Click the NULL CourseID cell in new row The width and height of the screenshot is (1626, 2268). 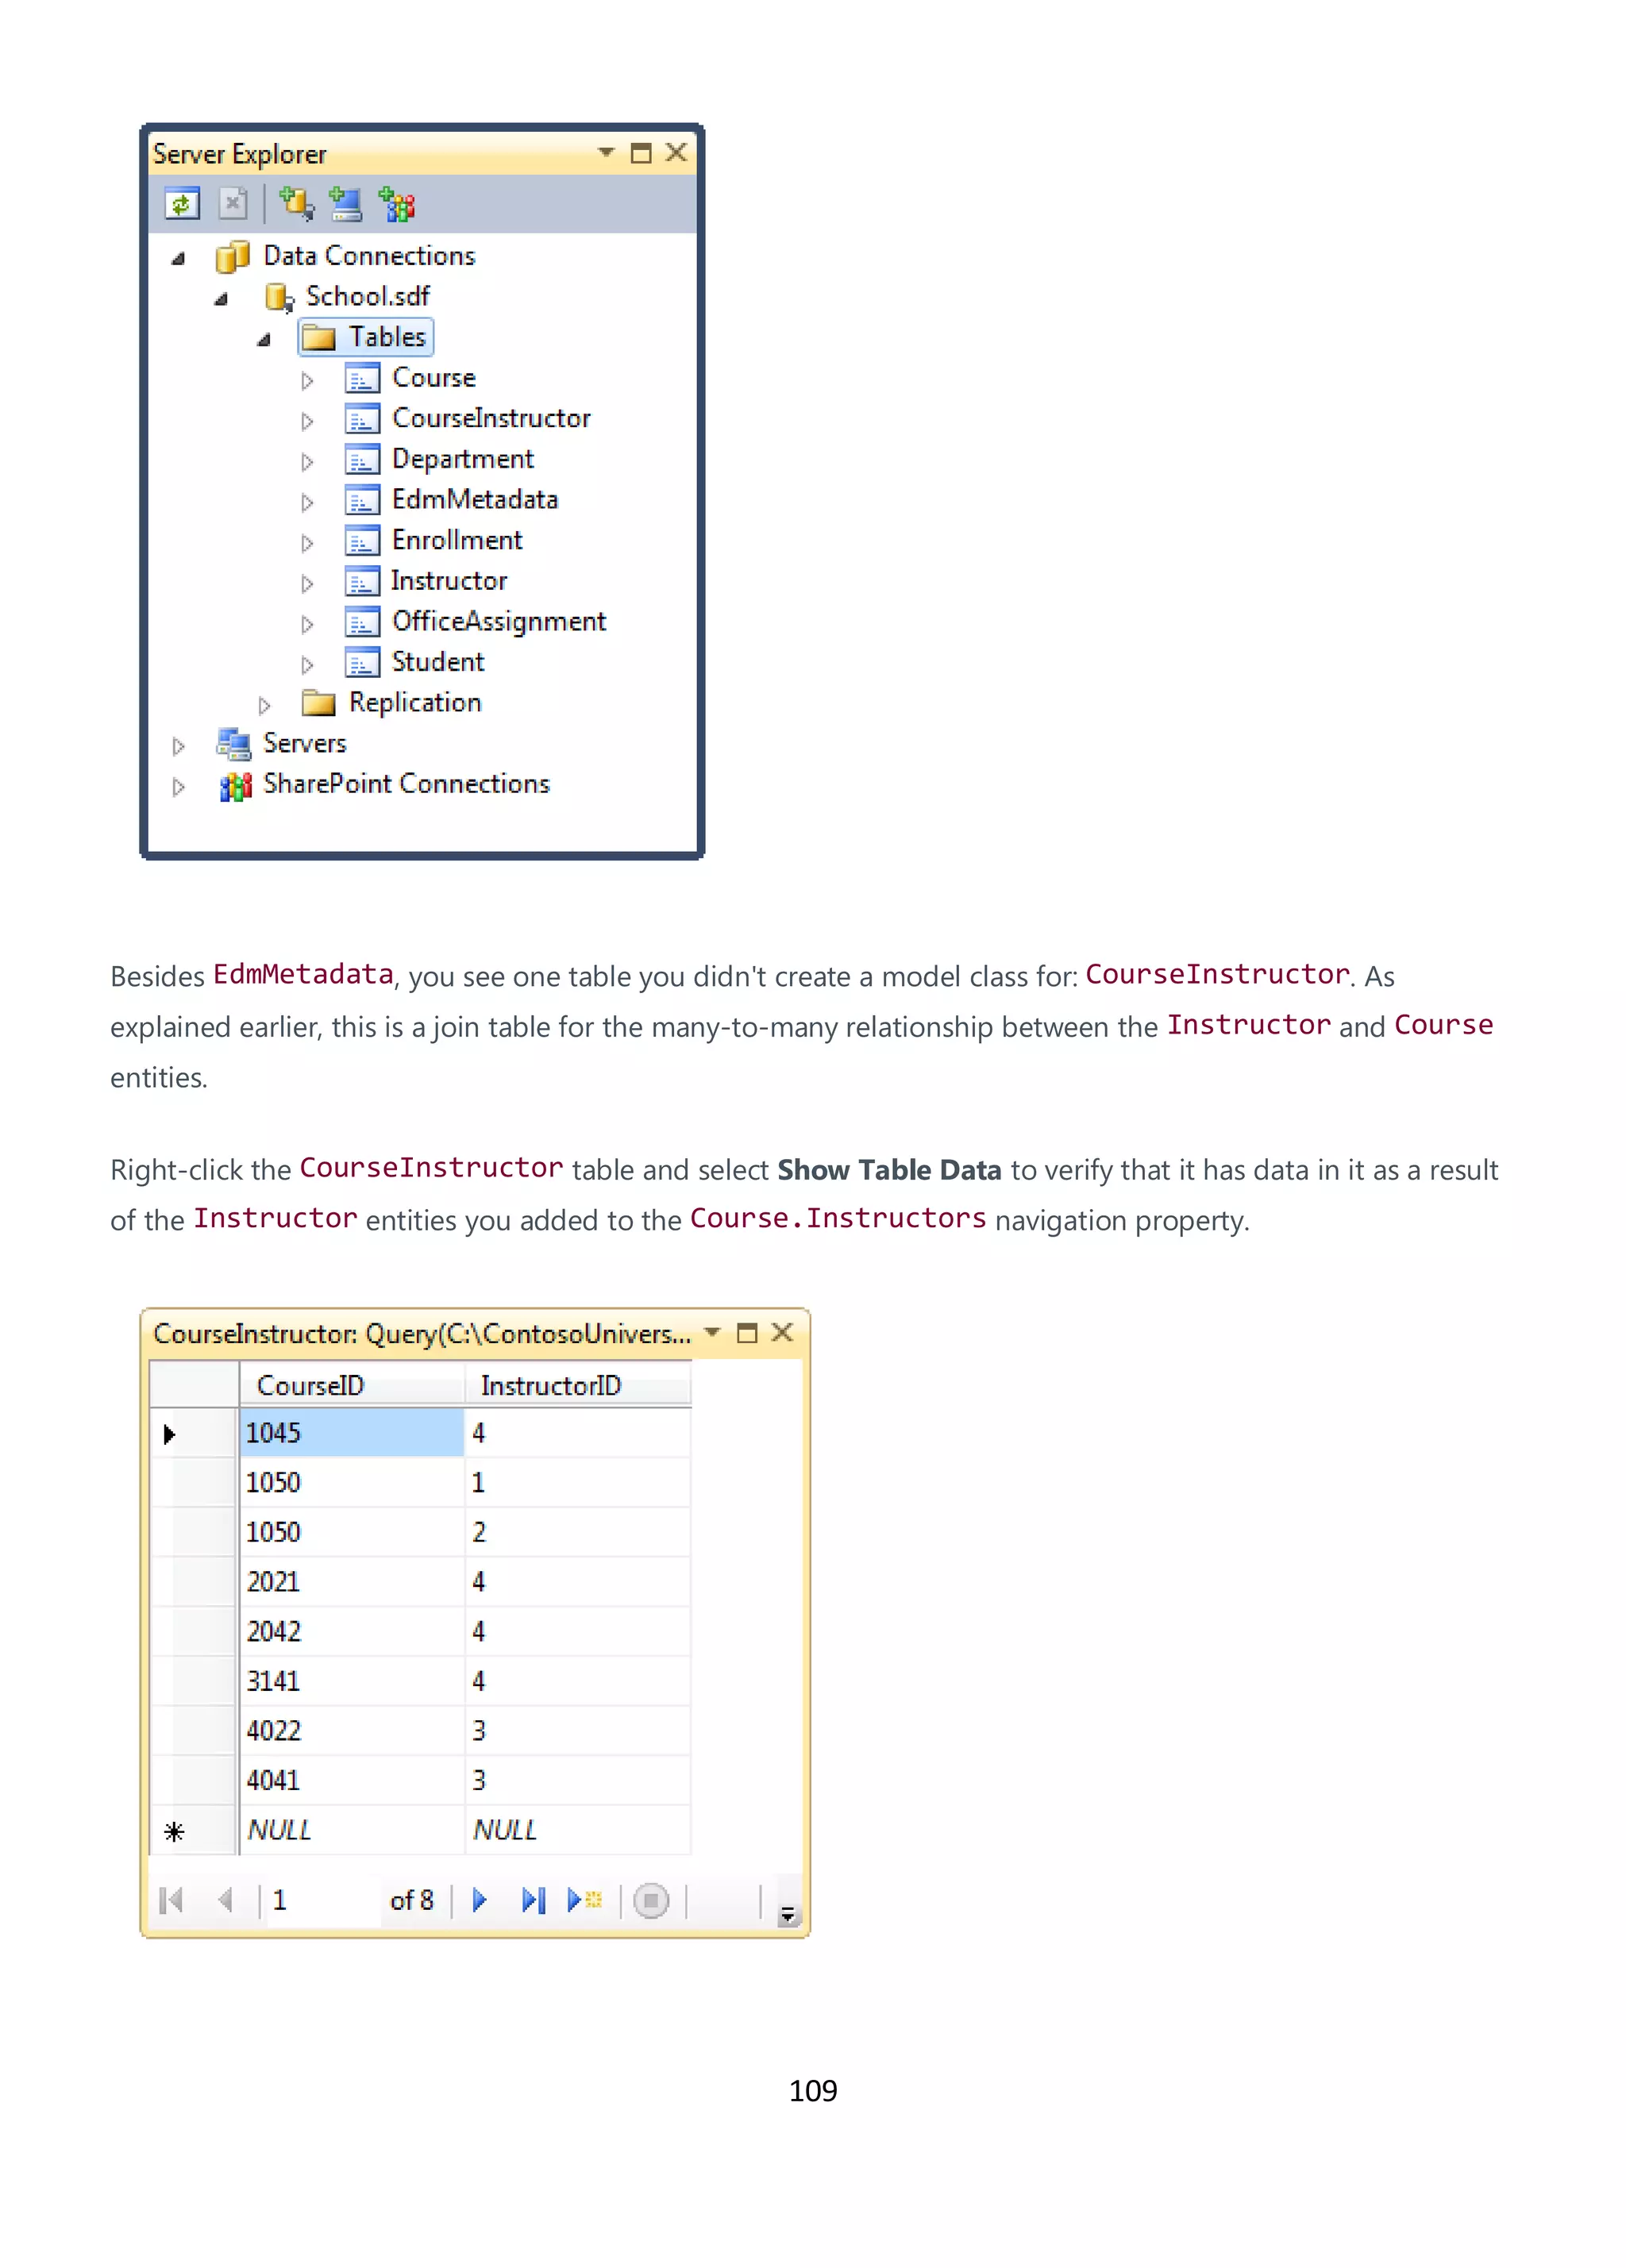coord(351,1830)
